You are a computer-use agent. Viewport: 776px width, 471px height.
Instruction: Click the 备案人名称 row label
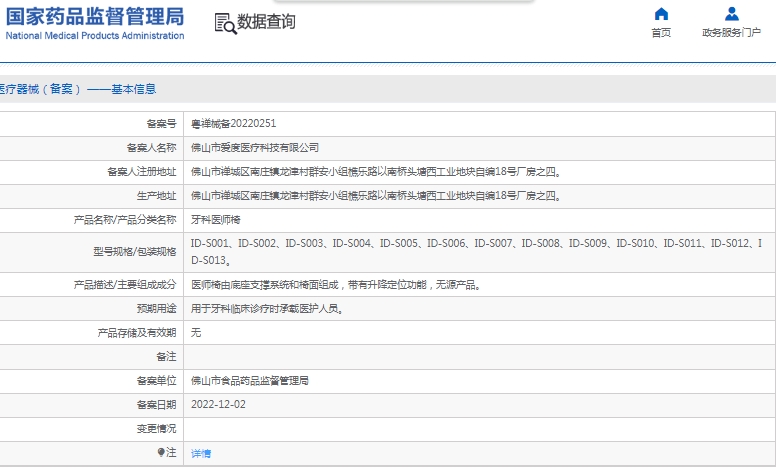click(151, 147)
